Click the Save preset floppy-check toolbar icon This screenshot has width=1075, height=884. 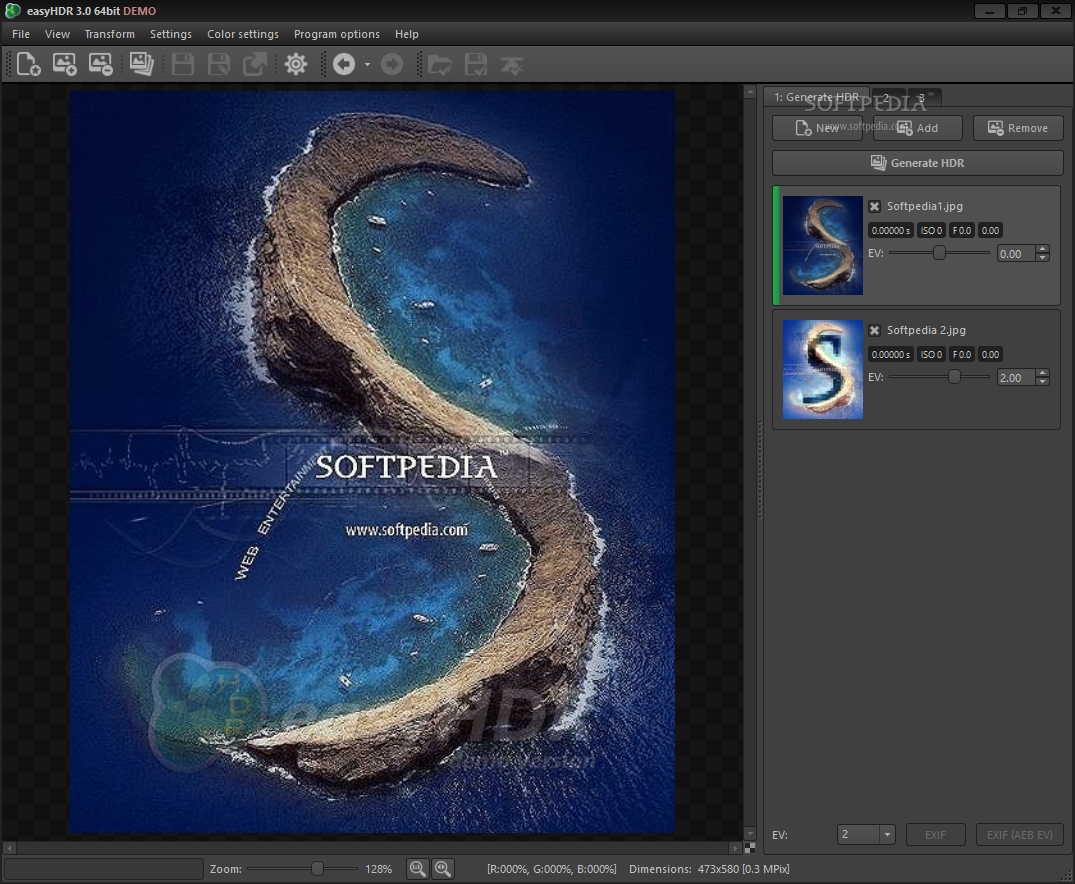[x=476, y=64]
